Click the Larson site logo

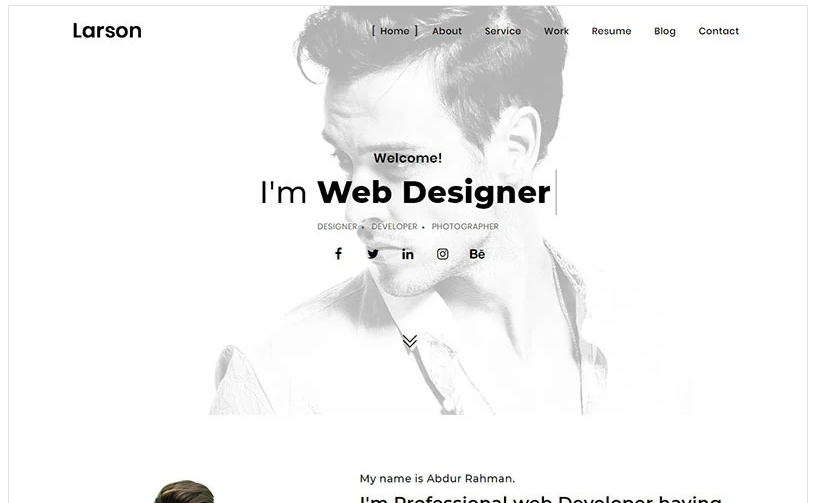[x=107, y=30]
